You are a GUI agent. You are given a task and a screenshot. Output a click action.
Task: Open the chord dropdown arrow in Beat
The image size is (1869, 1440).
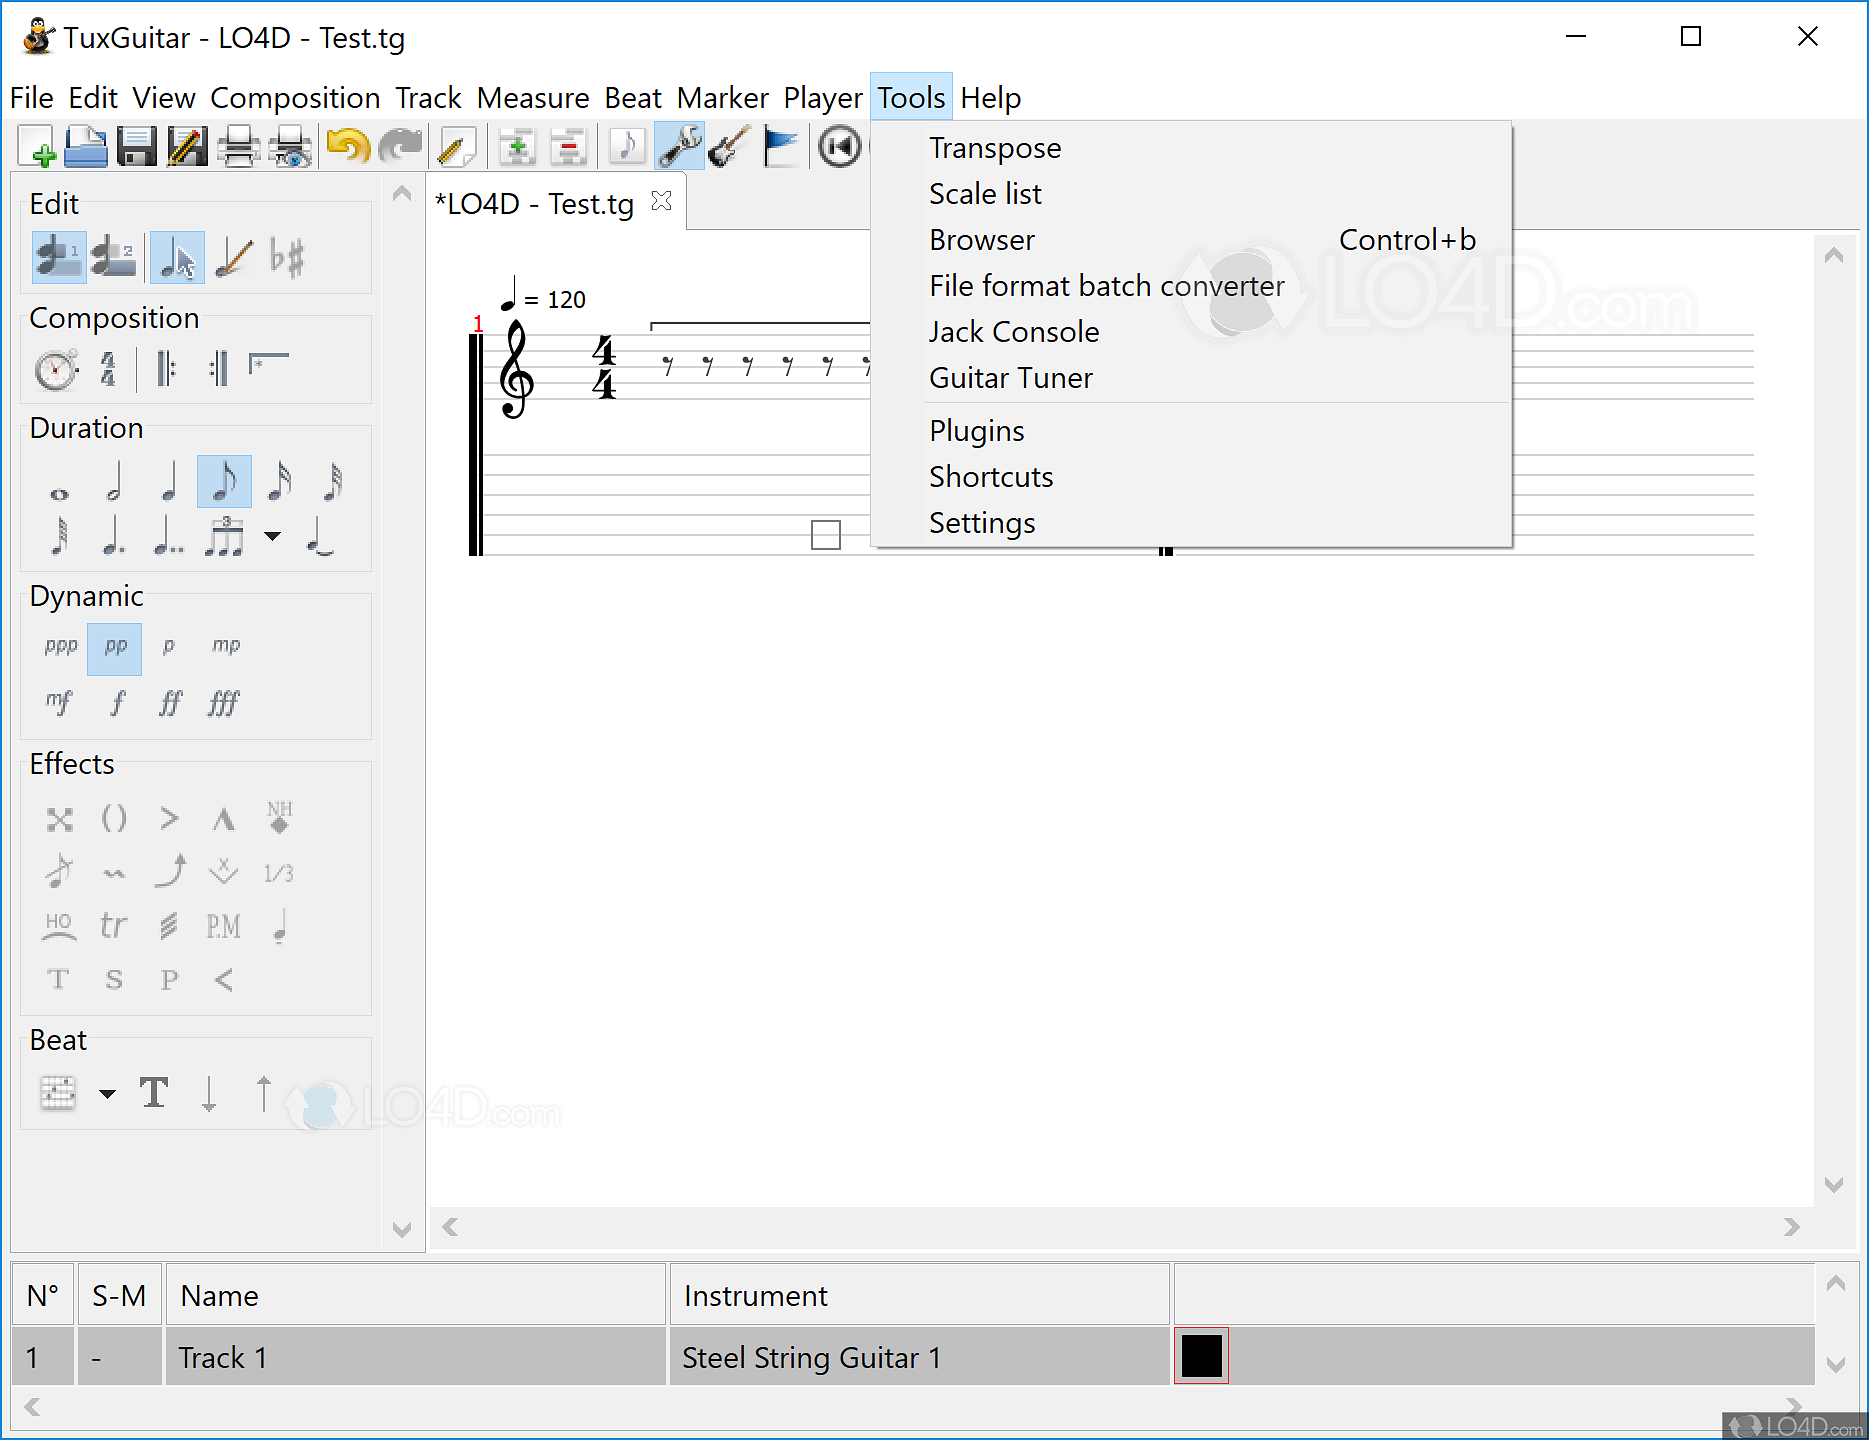click(x=107, y=1094)
